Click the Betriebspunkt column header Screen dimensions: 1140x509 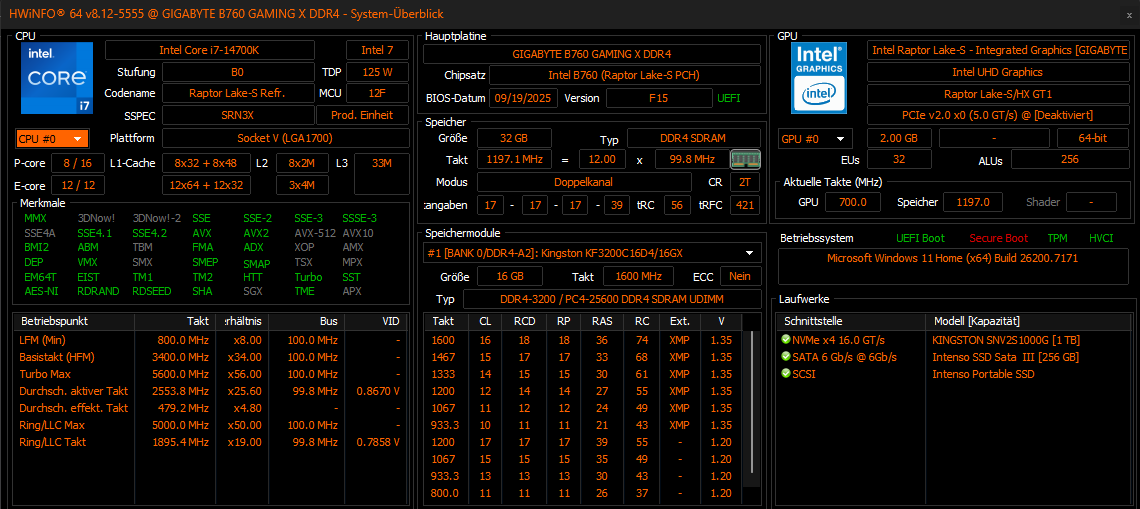tap(74, 321)
